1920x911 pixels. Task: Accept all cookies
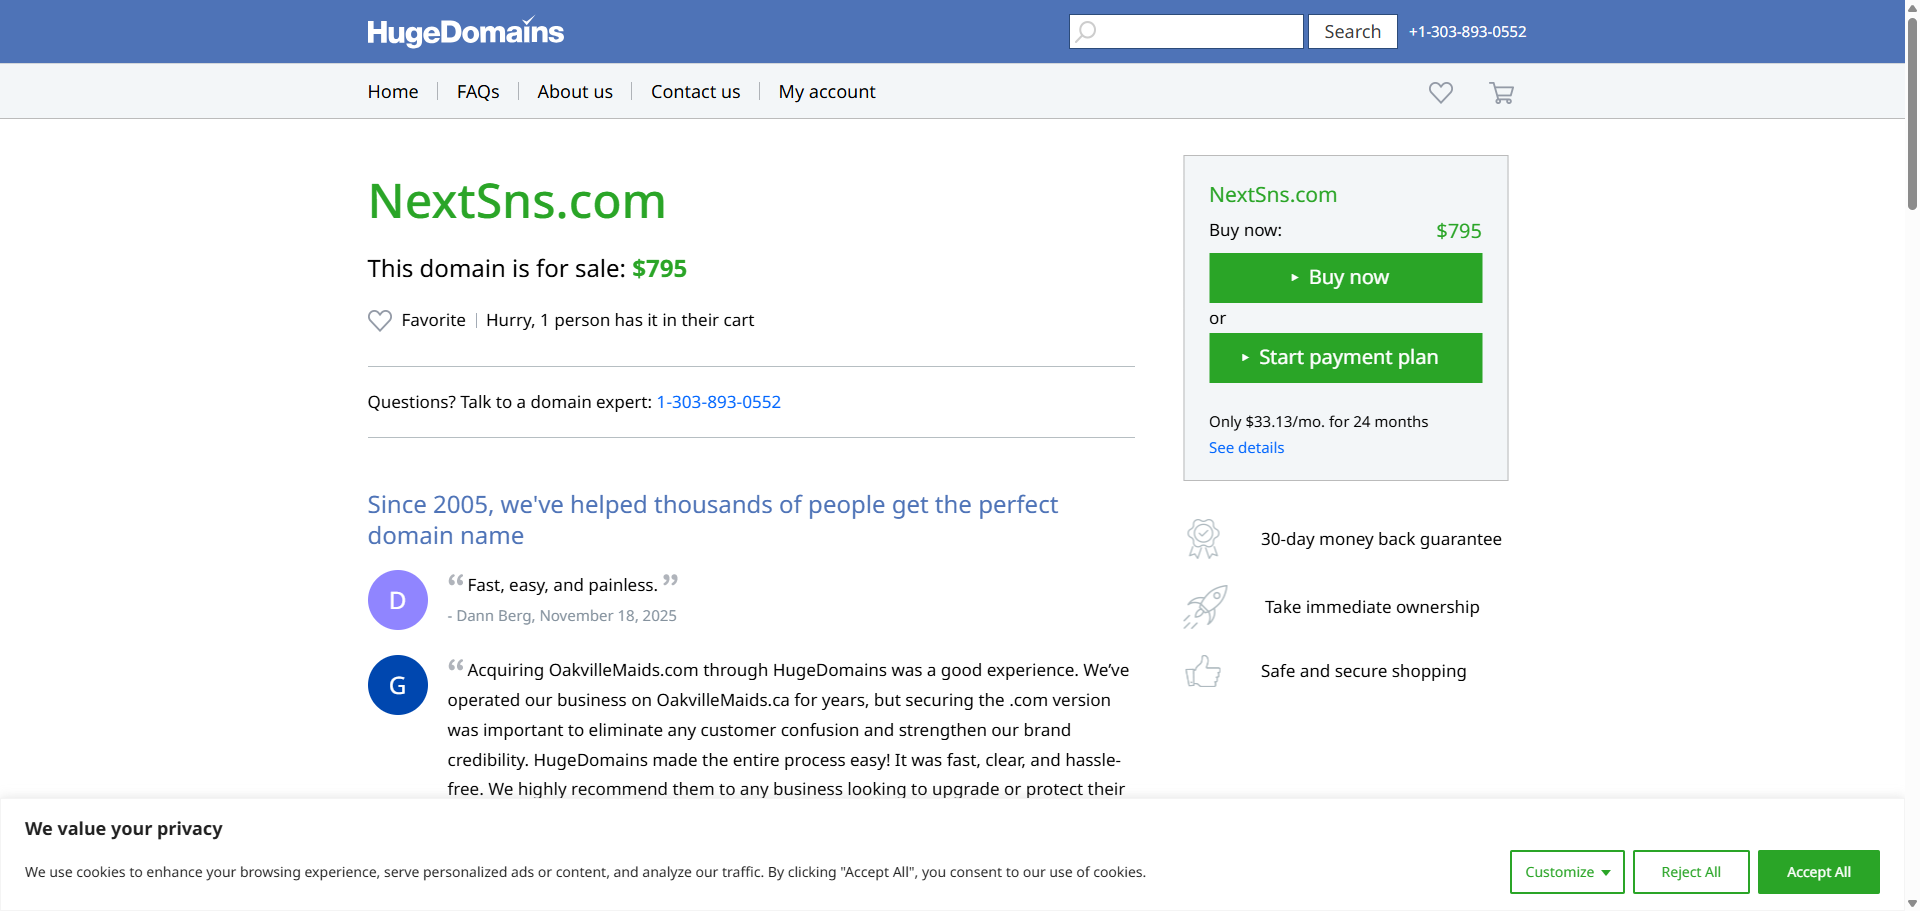click(1818, 872)
